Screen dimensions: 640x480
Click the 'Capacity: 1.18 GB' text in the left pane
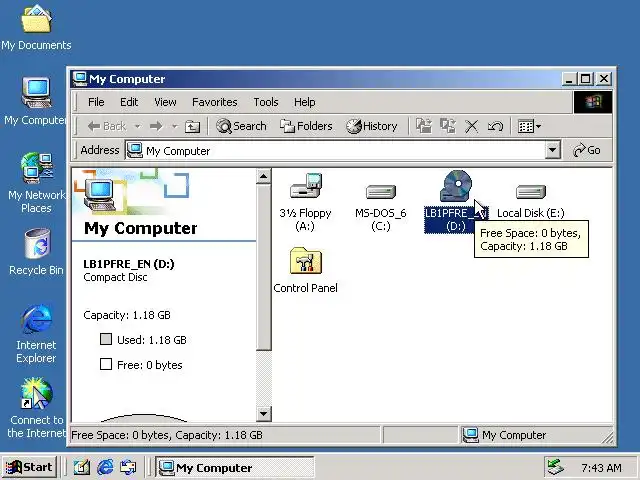(x=127, y=315)
